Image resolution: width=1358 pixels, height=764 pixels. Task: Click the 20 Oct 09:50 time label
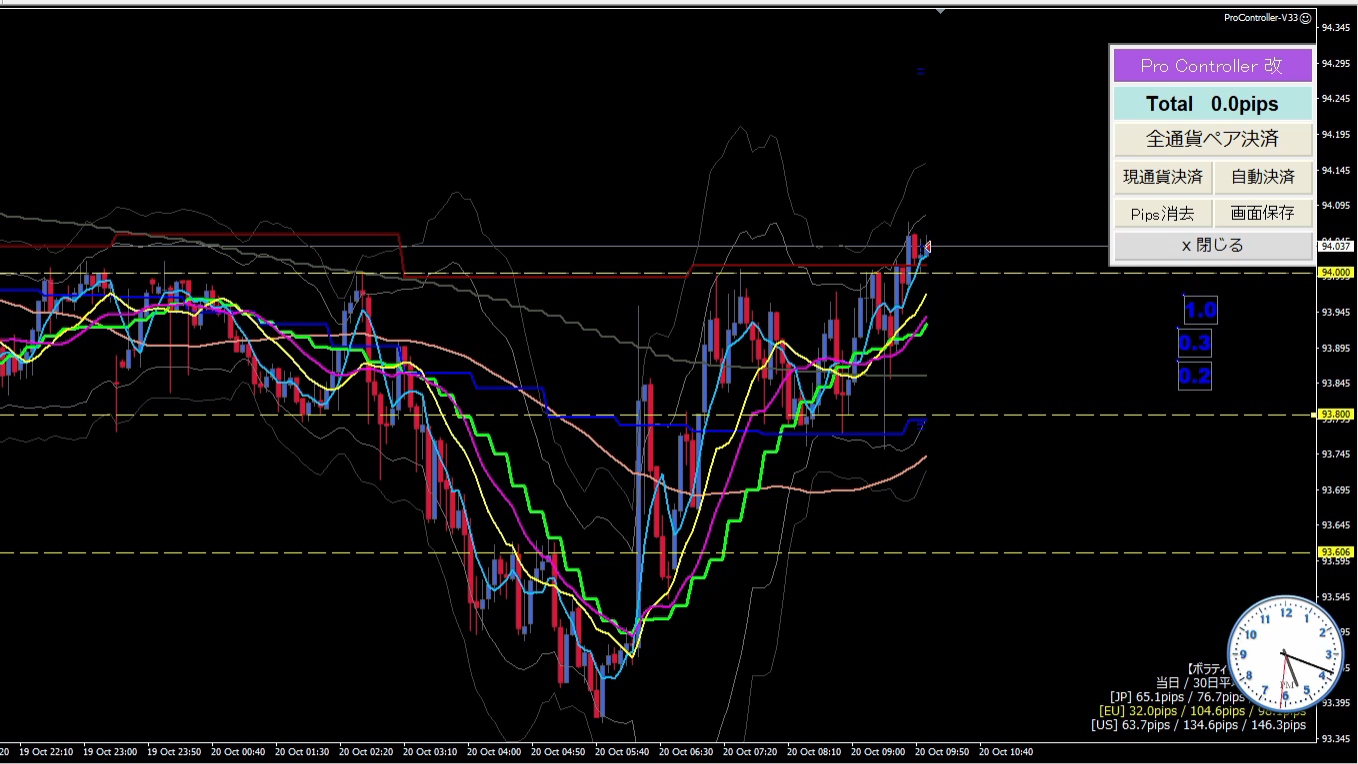click(x=941, y=751)
